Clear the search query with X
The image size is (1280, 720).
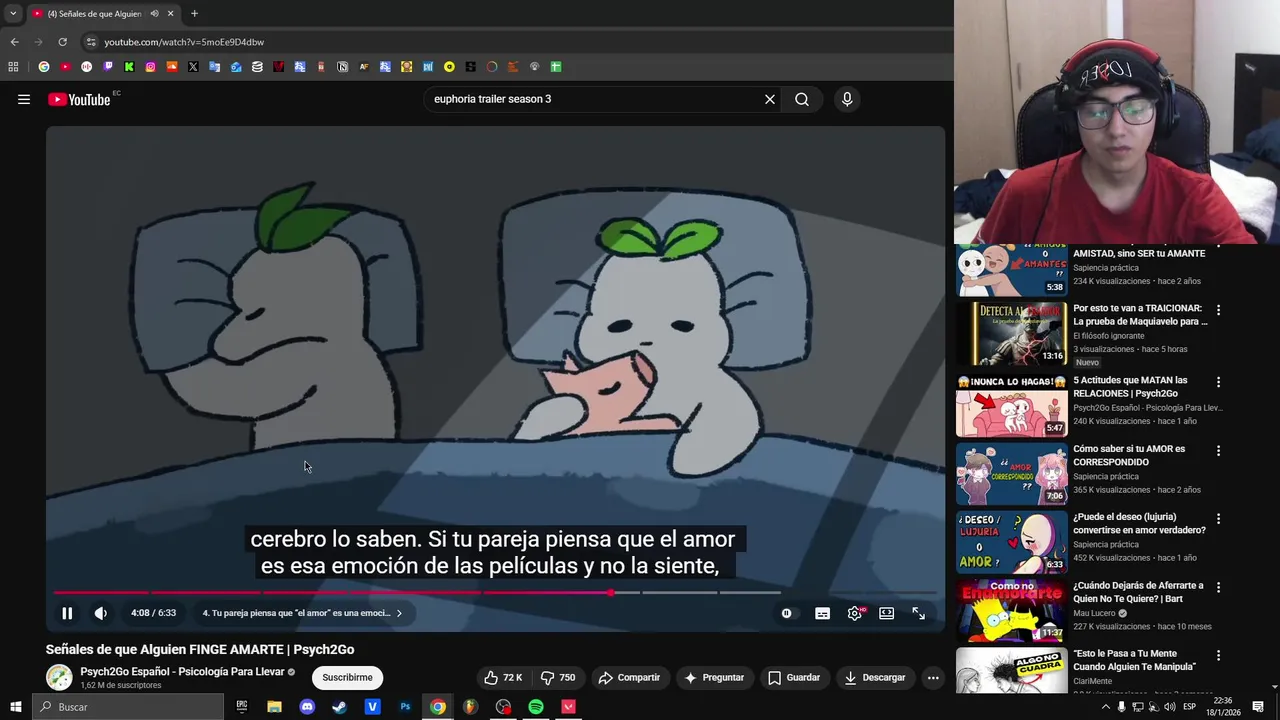point(770,99)
